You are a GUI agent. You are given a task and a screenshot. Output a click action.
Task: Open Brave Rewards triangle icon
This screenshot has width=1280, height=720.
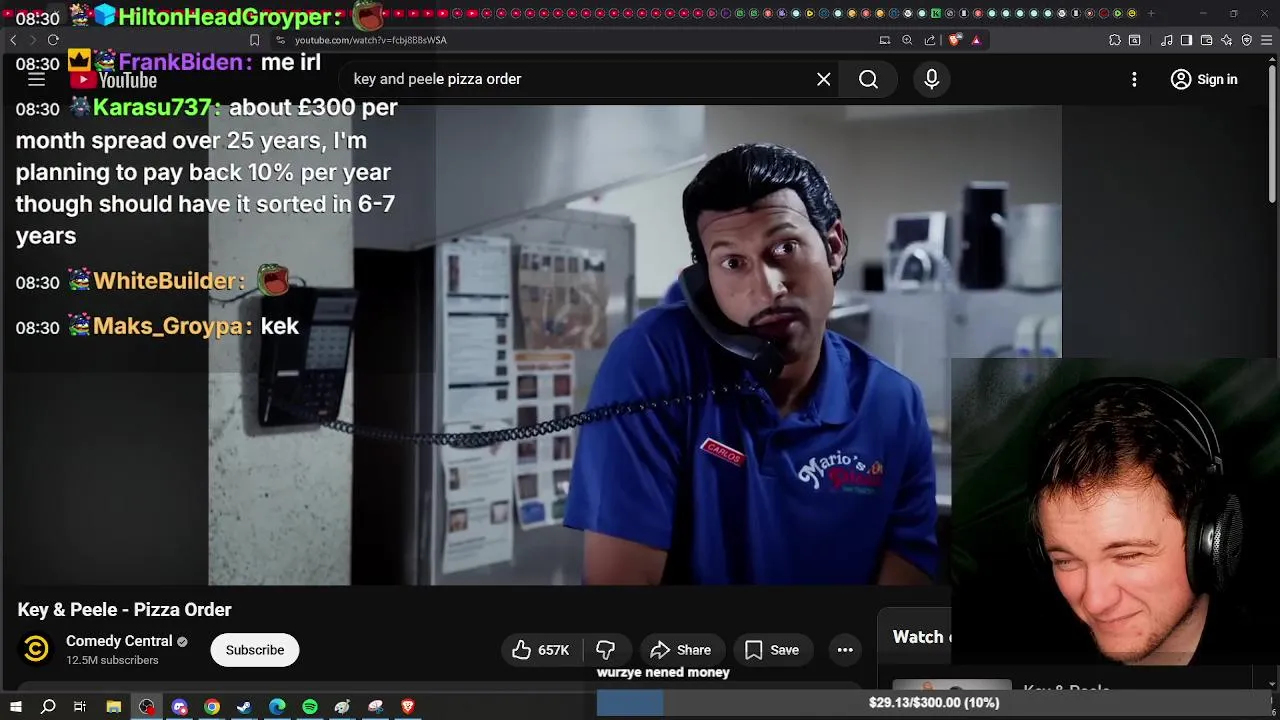[x=976, y=40]
